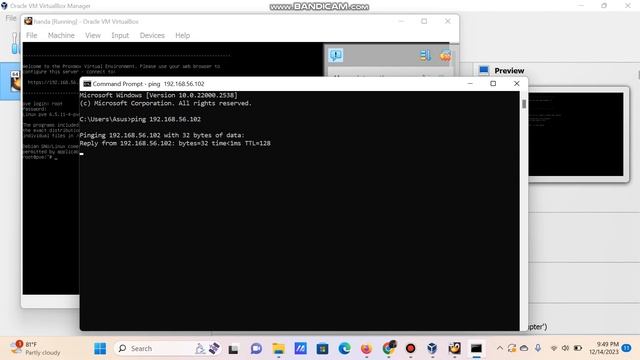Open File menu in VirtualBox Manager
The height and width of the screenshot is (360, 640).
click(11, 18)
